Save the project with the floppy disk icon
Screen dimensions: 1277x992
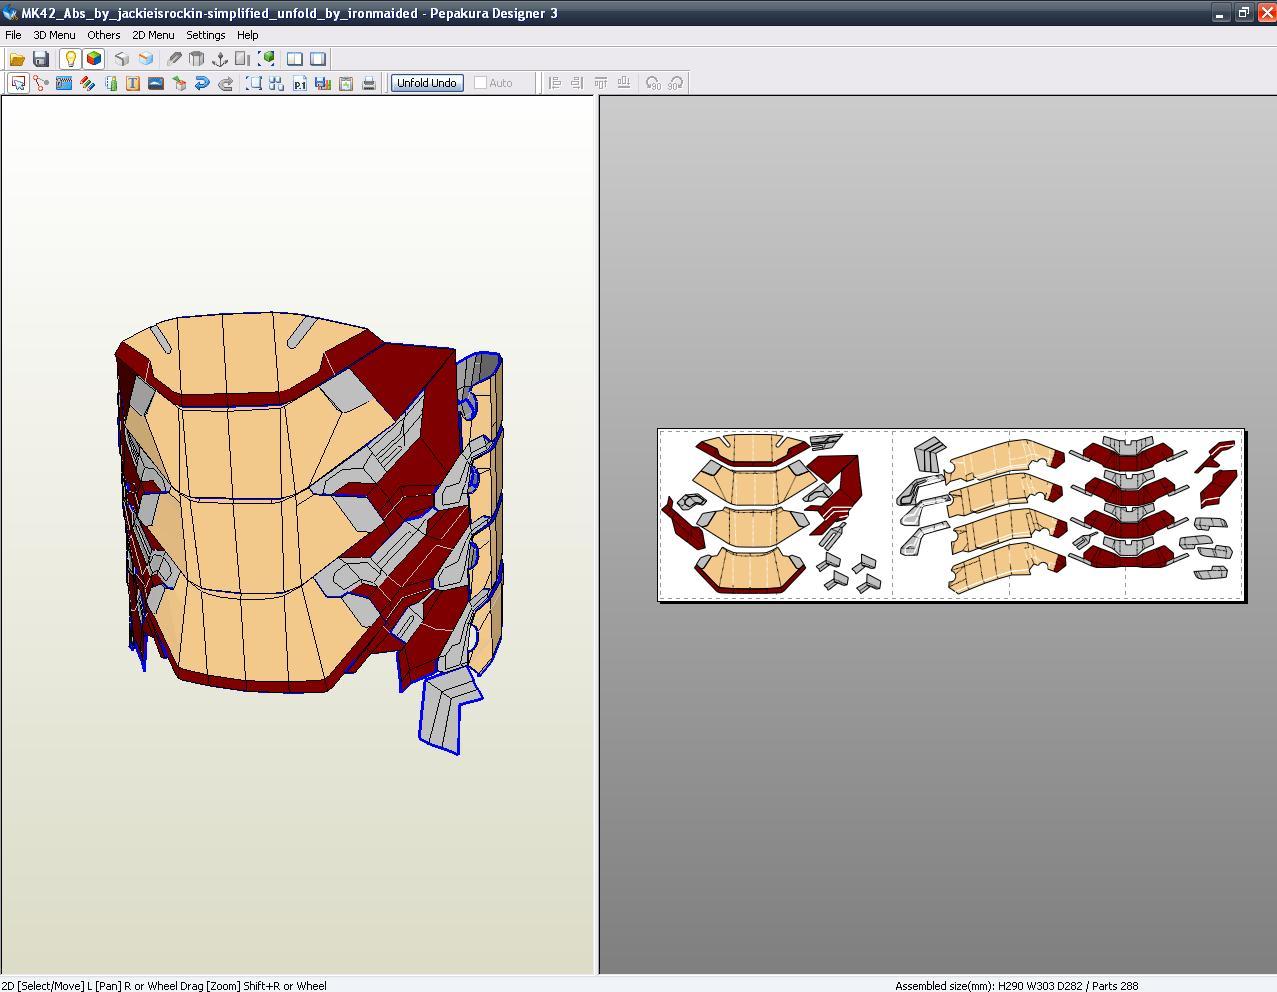point(41,59)
